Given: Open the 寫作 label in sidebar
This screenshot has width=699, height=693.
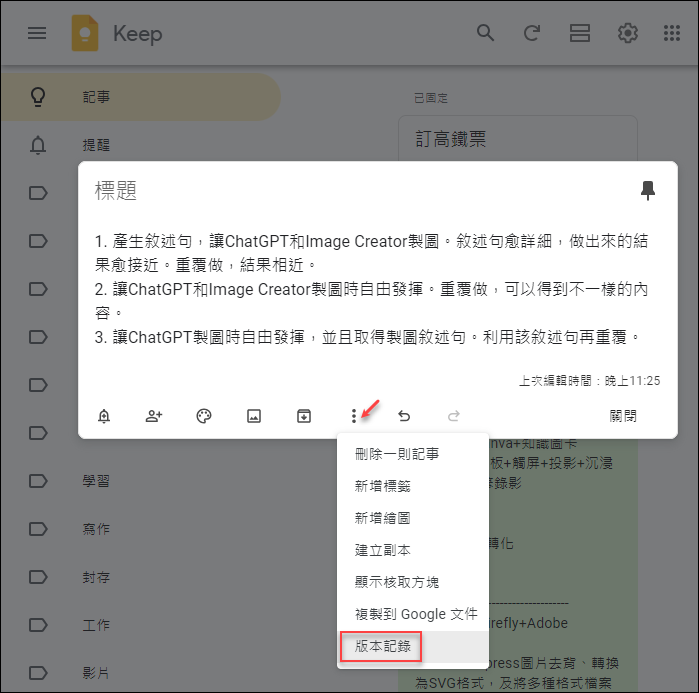Looking at the screenshot, I should pyautogui.click(x=96, y=529).
